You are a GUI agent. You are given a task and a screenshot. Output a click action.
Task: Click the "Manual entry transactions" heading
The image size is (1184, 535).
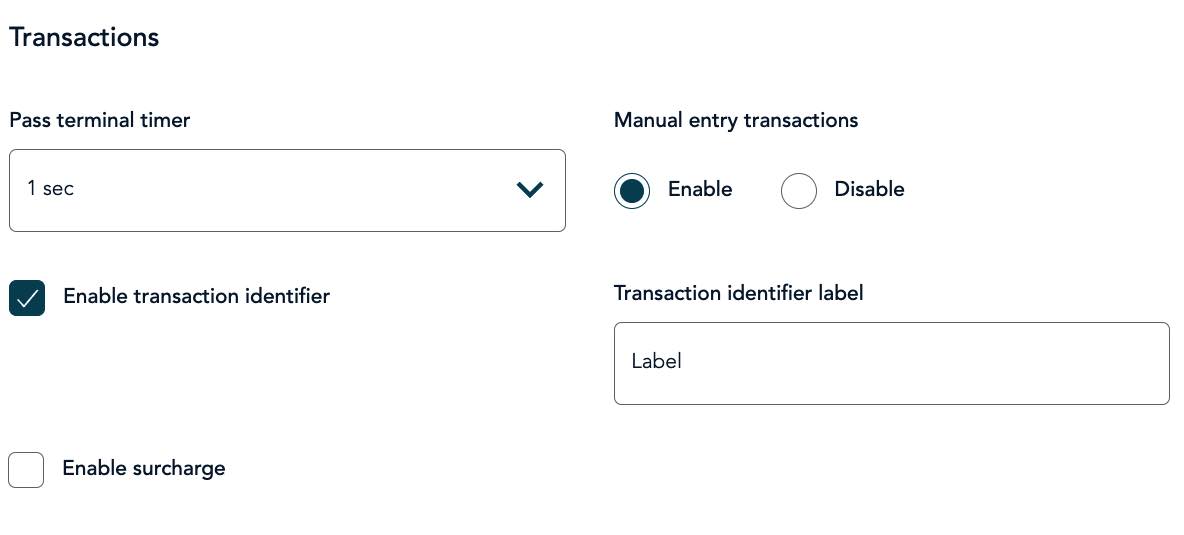click(736, 120)
